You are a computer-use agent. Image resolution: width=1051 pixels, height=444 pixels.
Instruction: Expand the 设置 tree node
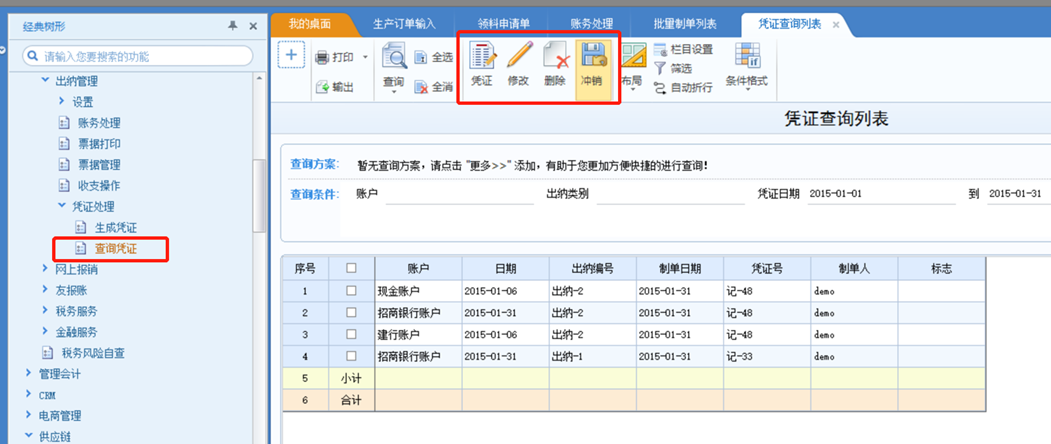pyautogui.click(x=62, y=101)
